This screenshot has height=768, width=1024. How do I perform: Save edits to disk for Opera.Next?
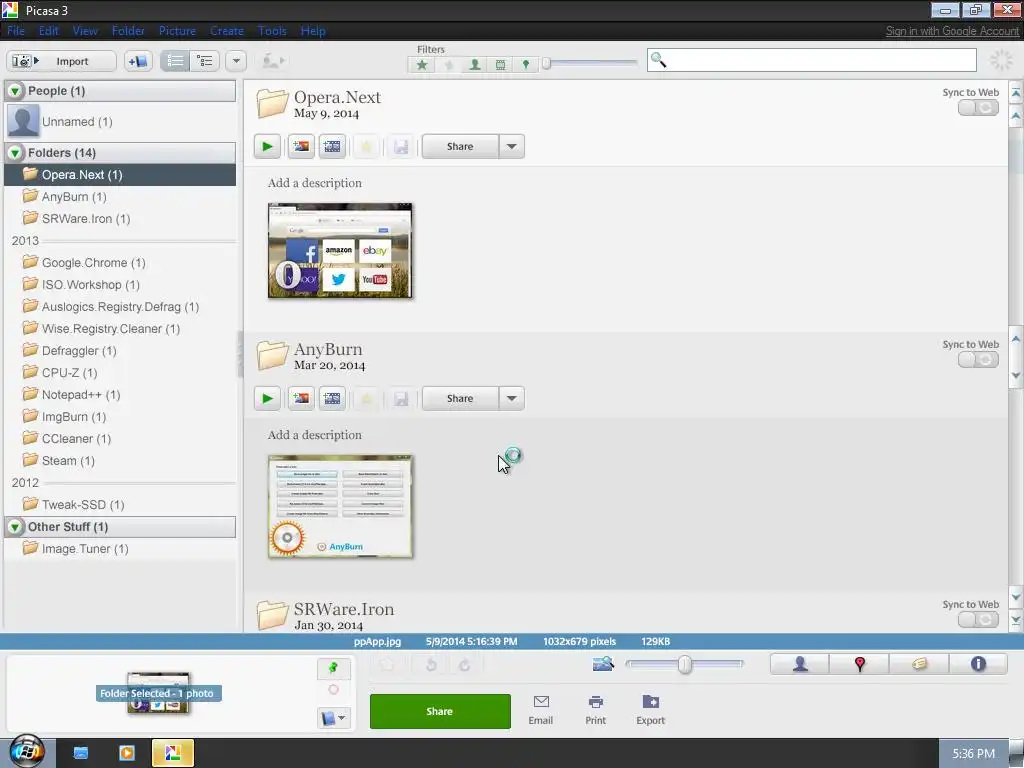pos(401,146)
